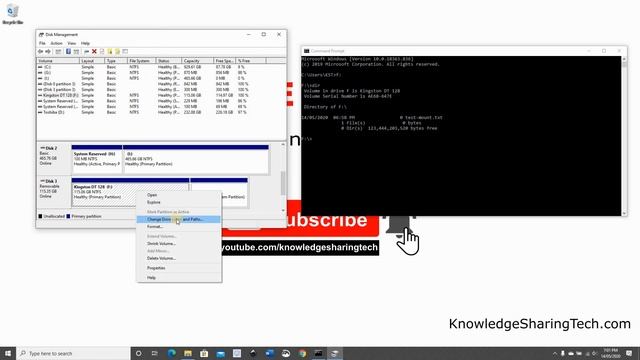
Task: Open File Explorer from the taskbar
Action: pyautogui.click(x=188, y=353)
